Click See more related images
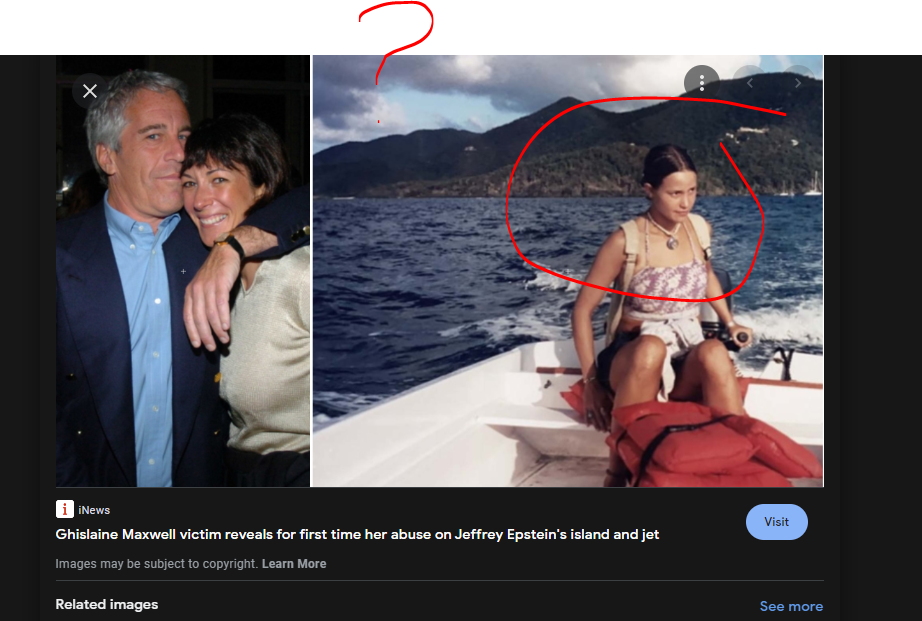 coord(791,606)
